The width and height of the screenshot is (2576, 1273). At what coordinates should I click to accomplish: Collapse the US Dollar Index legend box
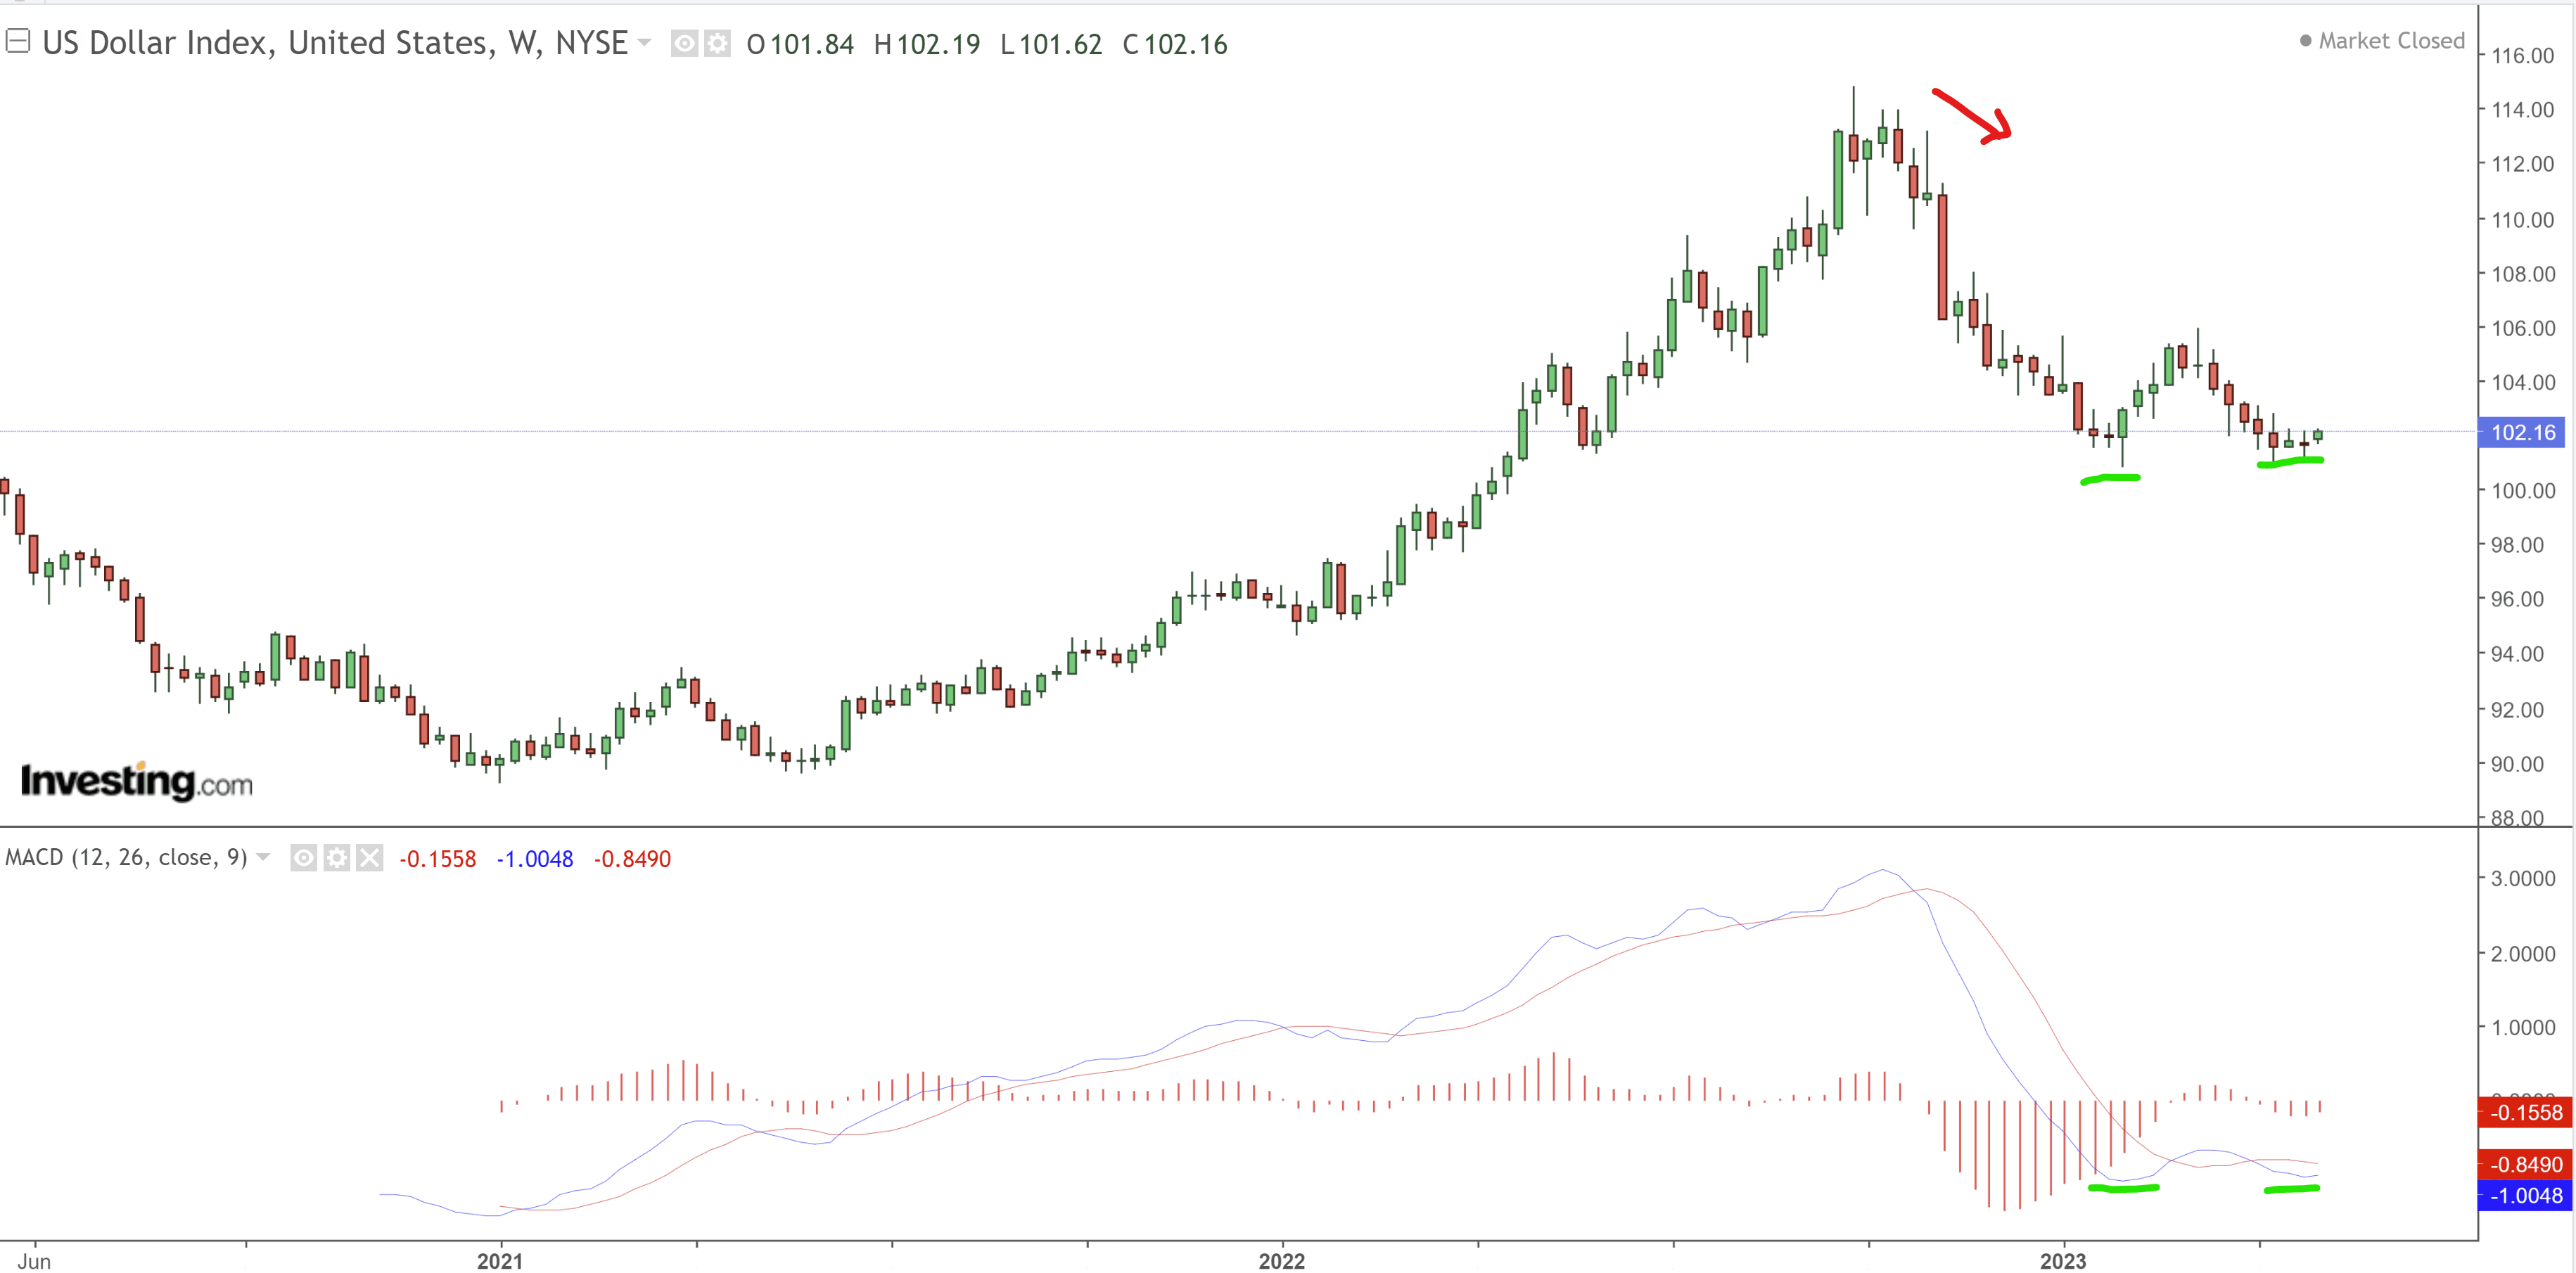click(x=18, y=41)
